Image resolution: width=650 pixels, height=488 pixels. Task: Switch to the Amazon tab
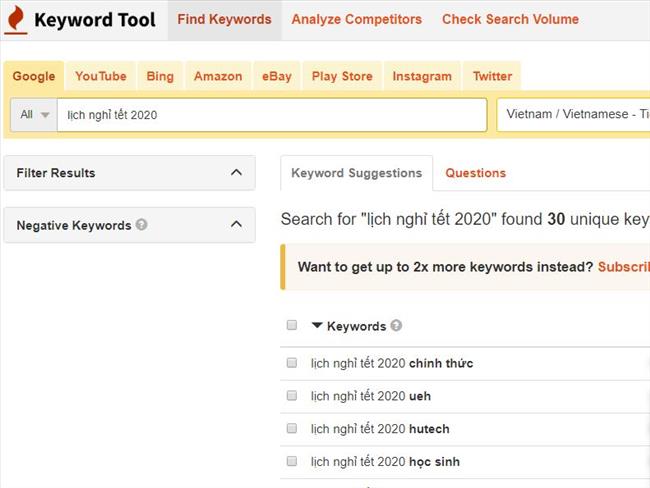(218, 76)
